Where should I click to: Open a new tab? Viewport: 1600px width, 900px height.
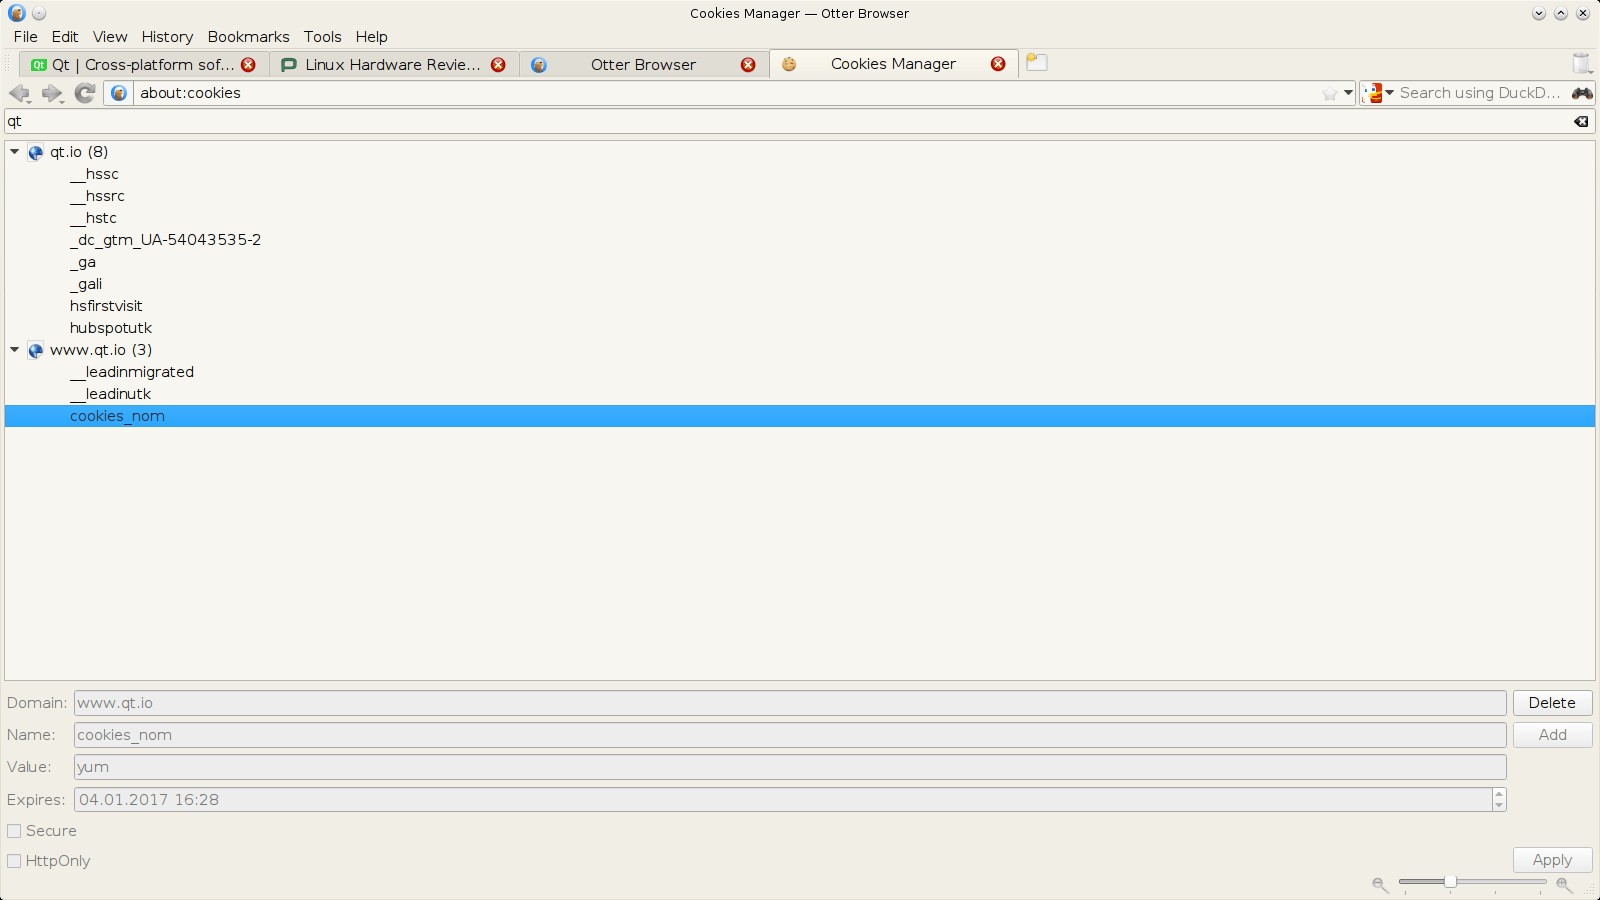click(1037, 63)
